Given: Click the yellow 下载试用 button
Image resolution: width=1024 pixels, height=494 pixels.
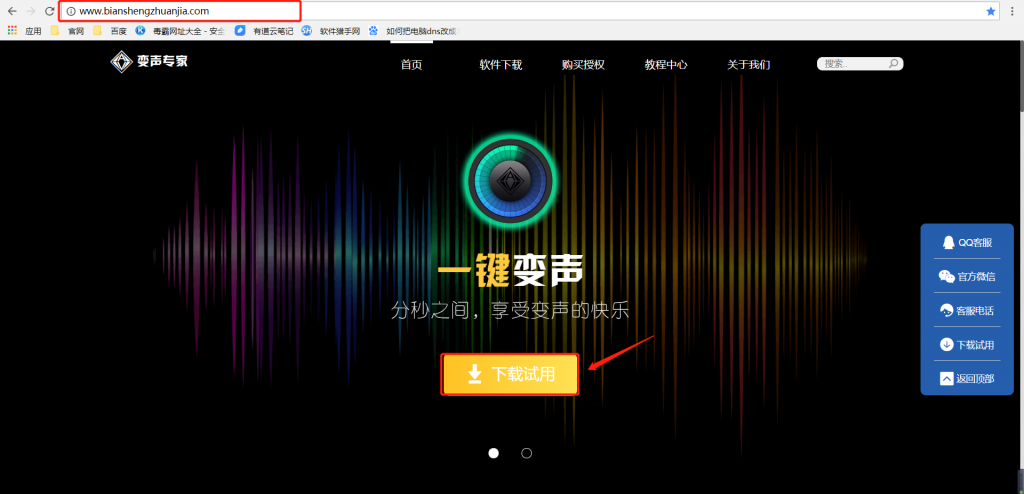Looking at the screenshot, I should coord(510,374).
